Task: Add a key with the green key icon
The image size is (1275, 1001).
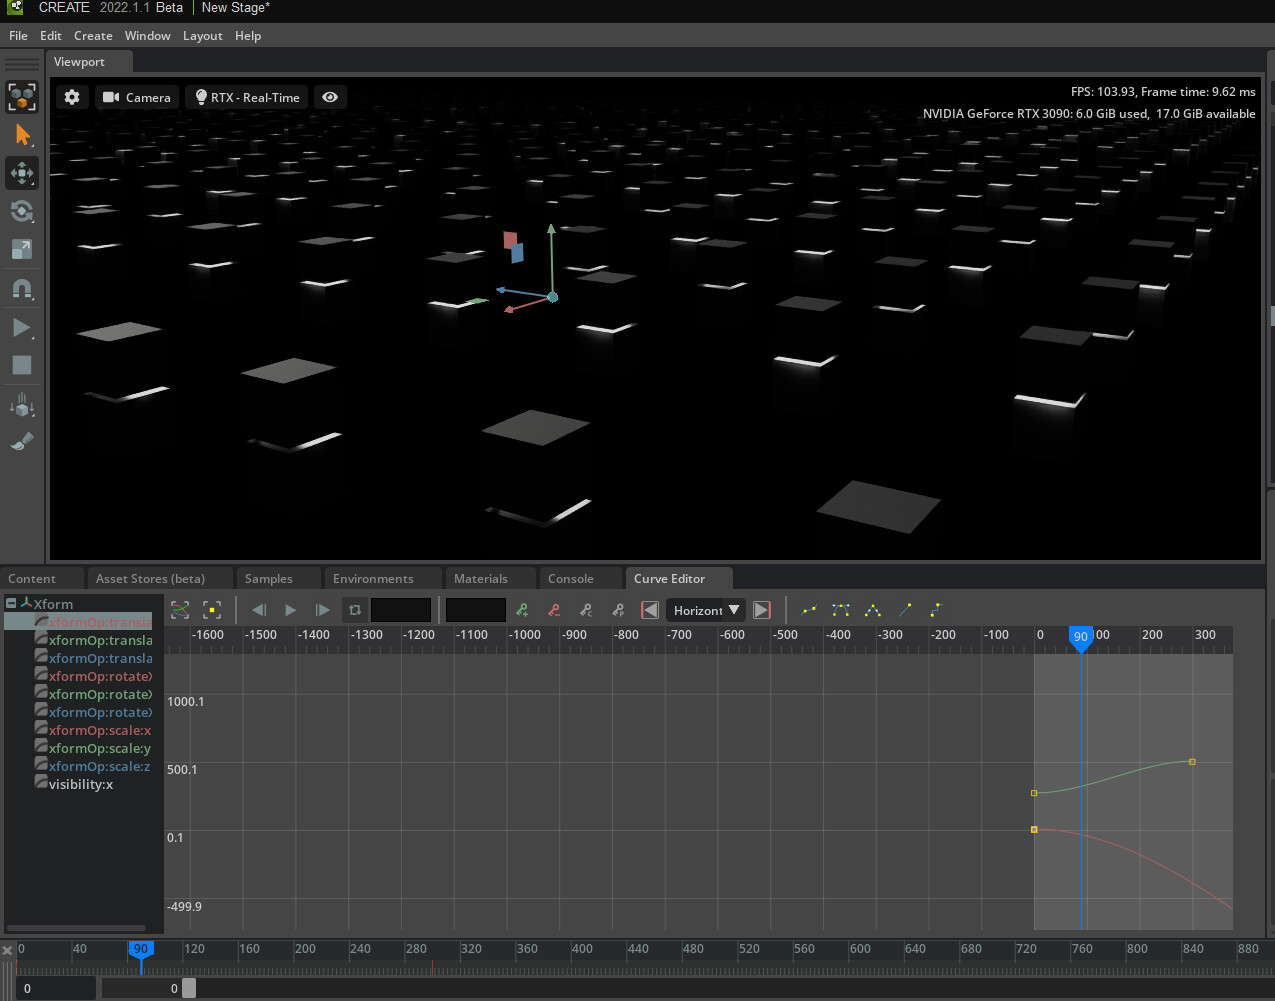Action: (521, 609)
